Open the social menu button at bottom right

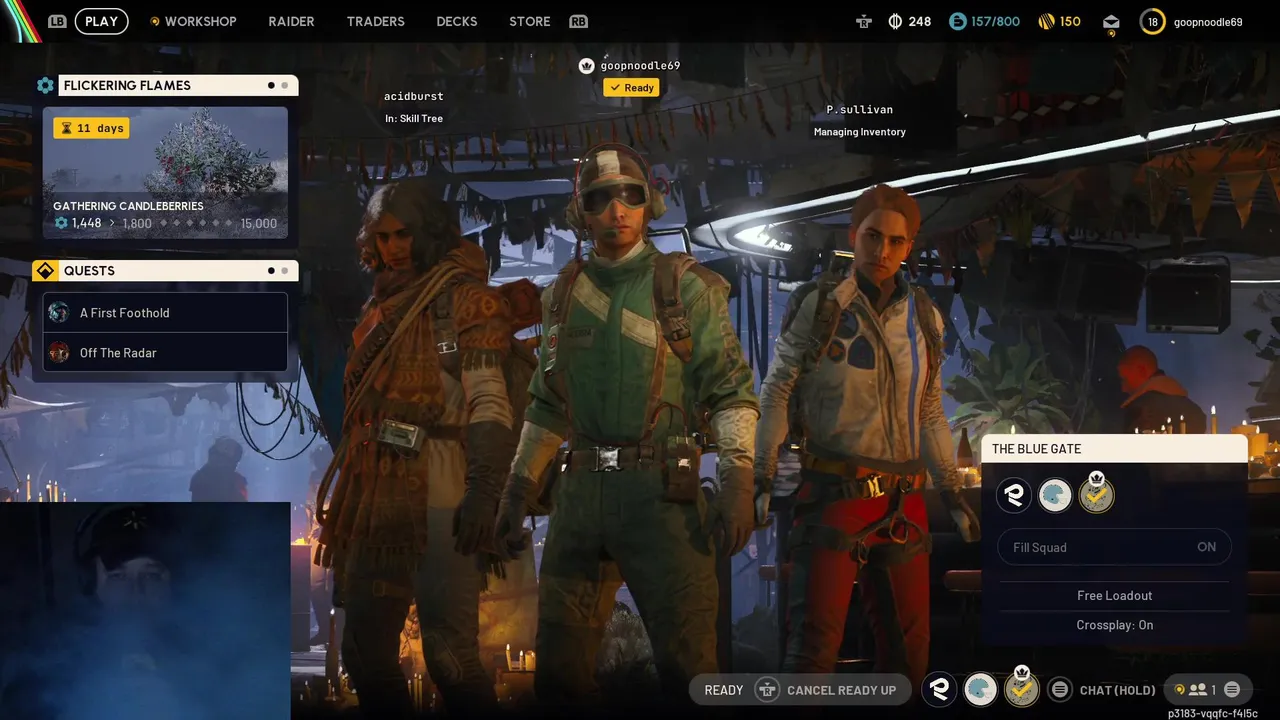click(1232, 690)
